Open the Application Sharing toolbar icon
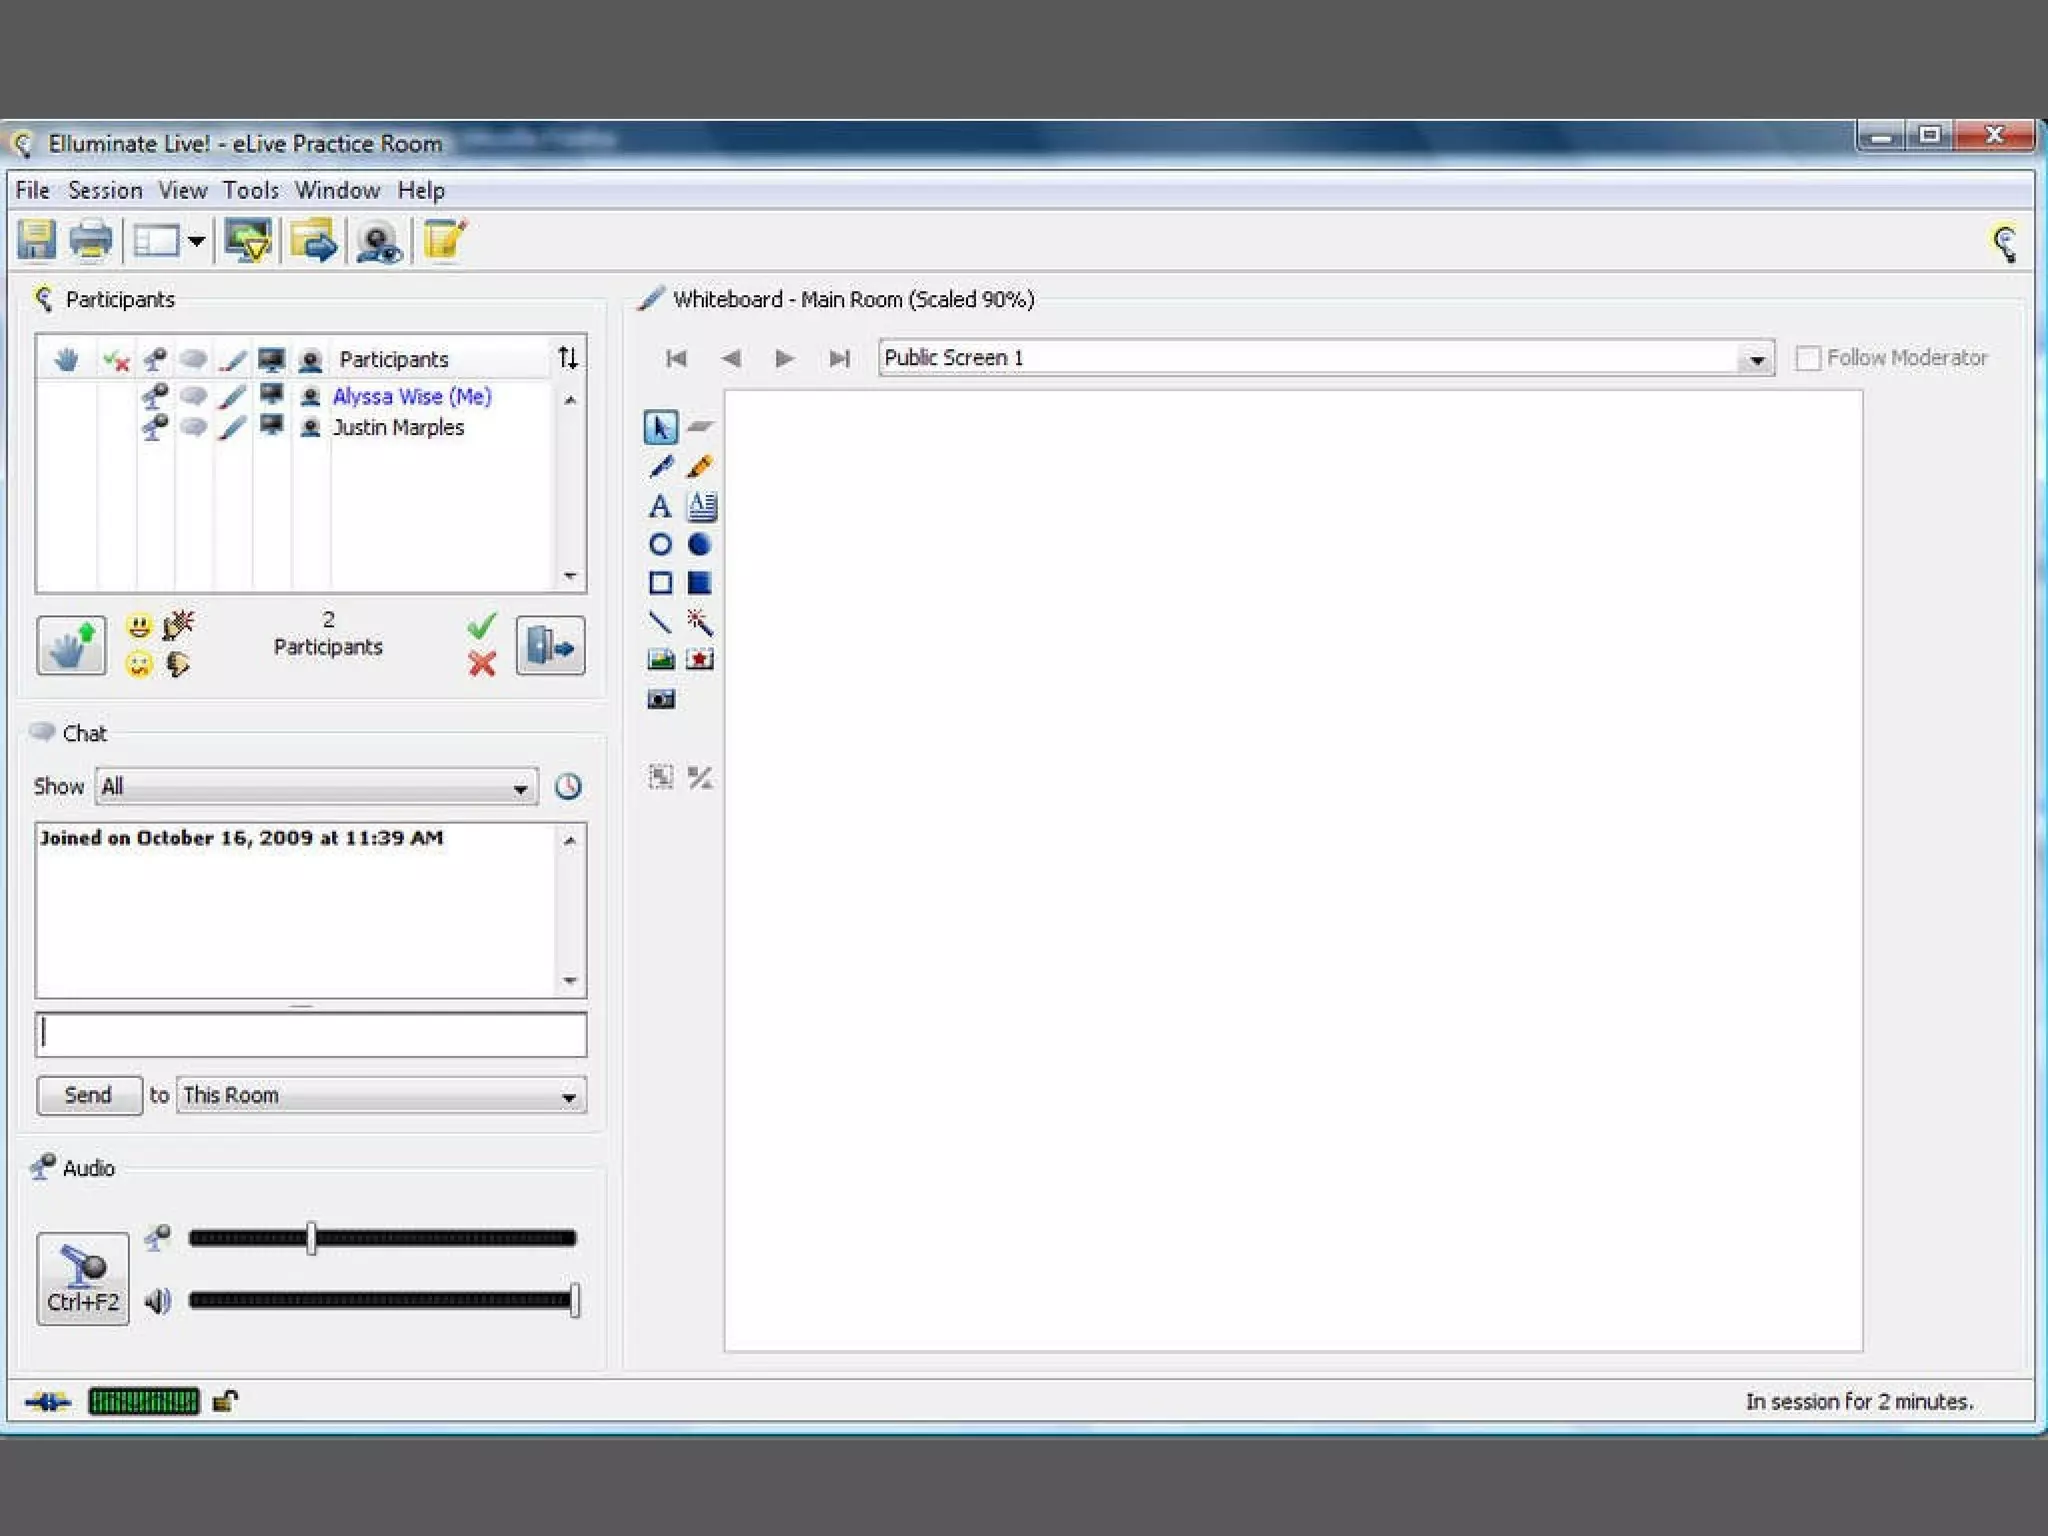2048x1536 pixels. click(x=248, y=242)
